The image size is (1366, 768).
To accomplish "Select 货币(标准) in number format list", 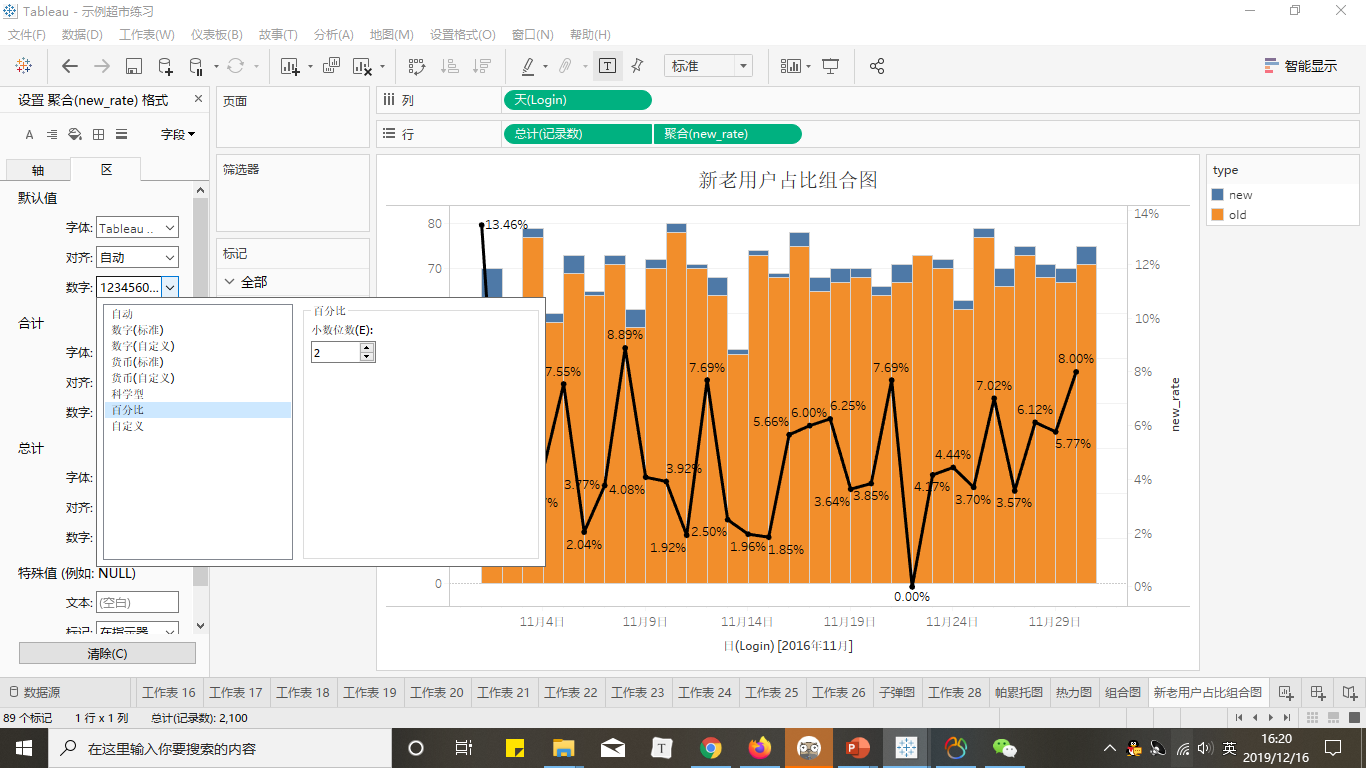I will (x=198, y=362).
